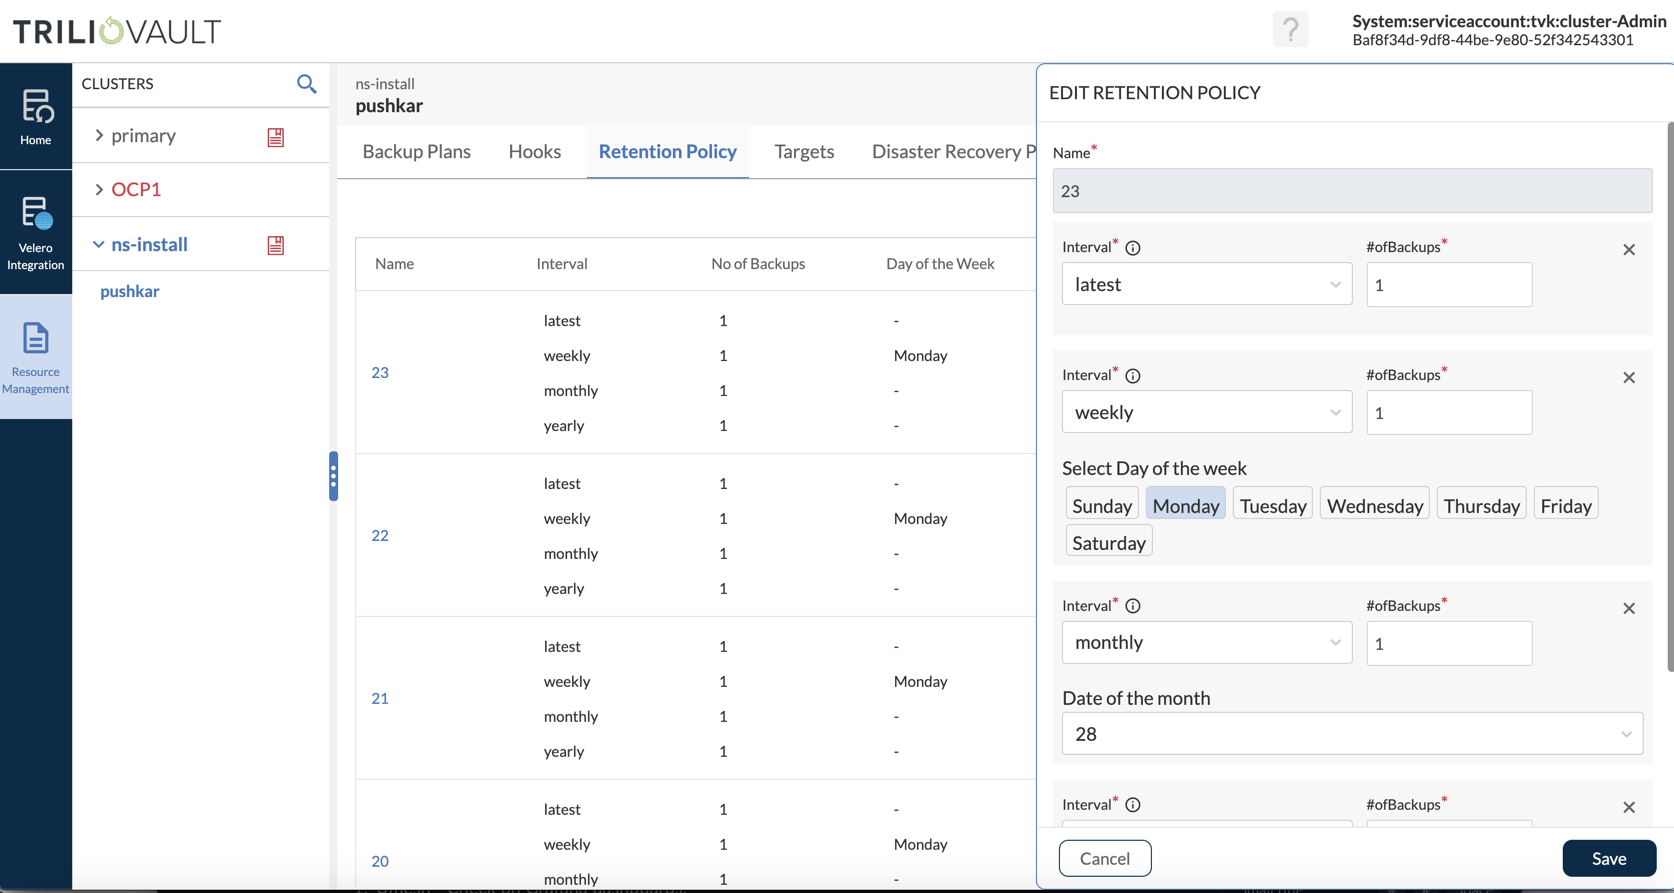
Task: Click the Save button
Action: click(x=1608, y=858)
